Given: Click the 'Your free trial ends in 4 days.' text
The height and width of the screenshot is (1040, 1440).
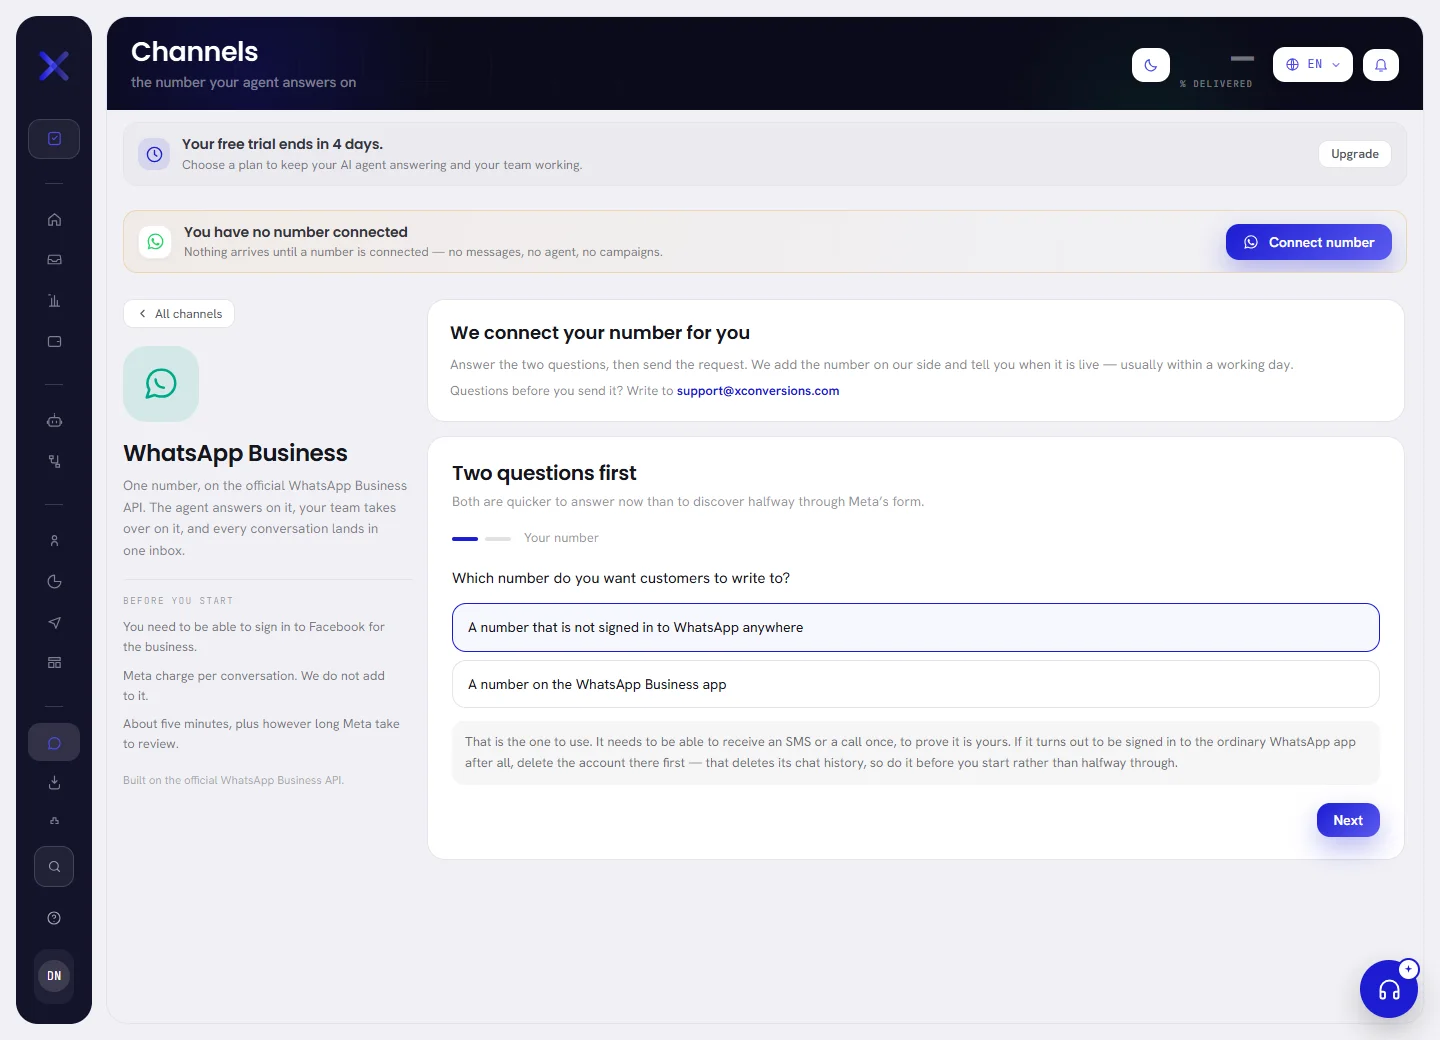Looking at the screenshot, I should pos(282,144).
